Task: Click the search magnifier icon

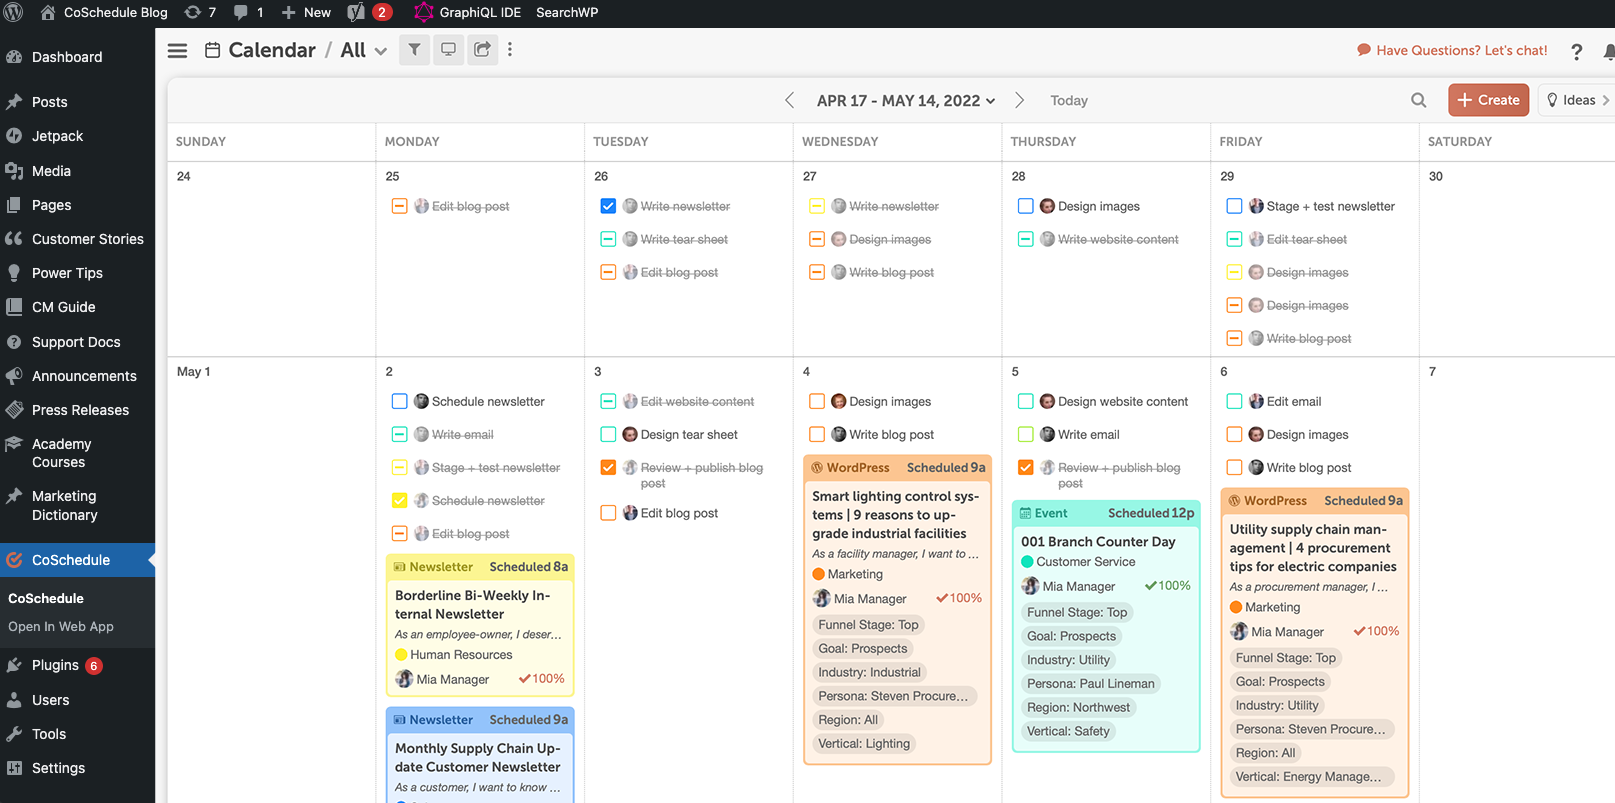Action: [x=1418, y=100]
